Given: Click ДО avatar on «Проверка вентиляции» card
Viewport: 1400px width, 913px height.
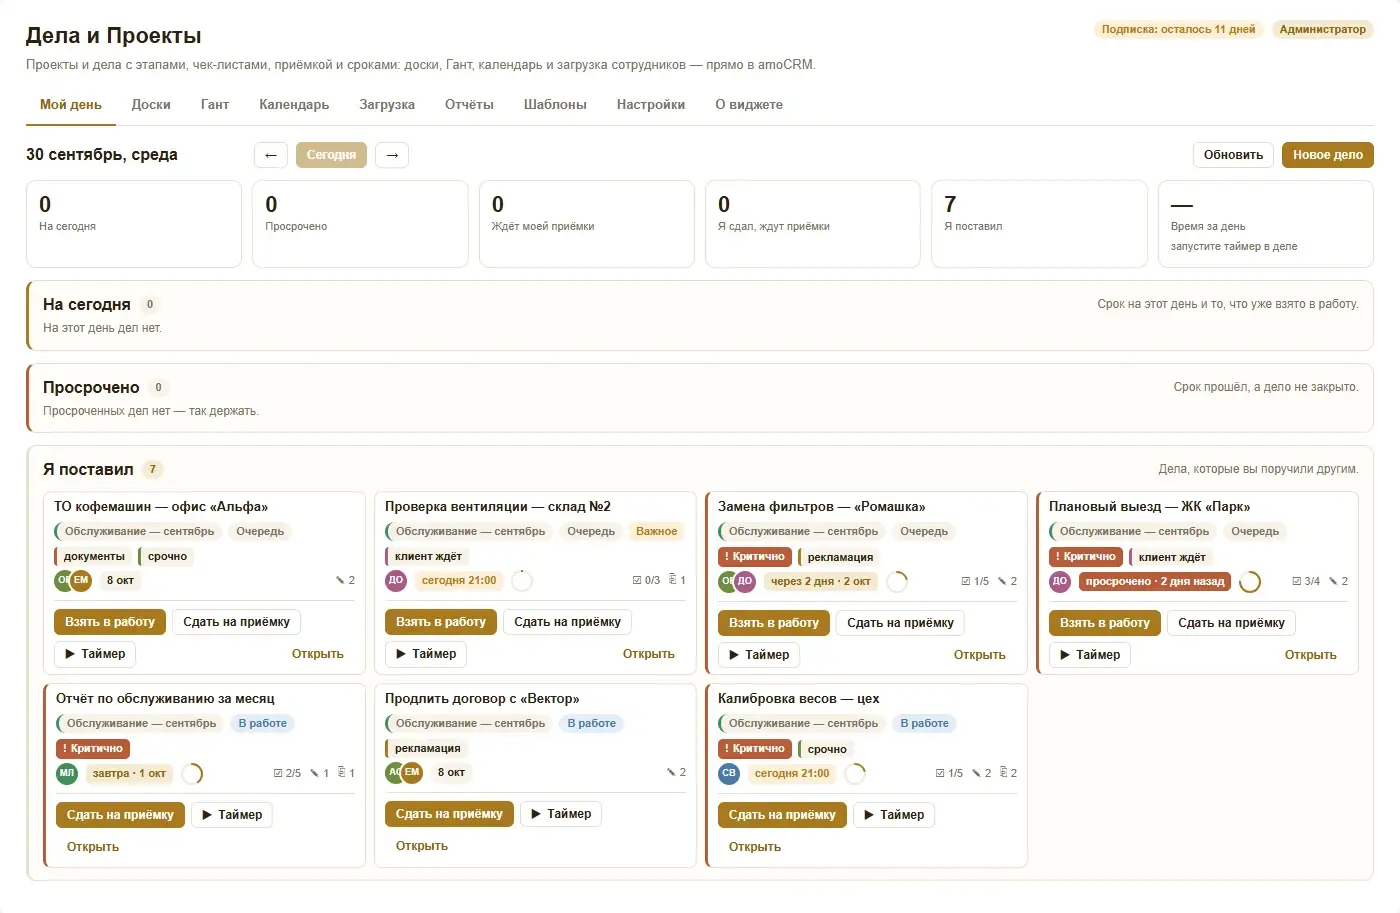Looking at the screenshot, I should 396,580.
